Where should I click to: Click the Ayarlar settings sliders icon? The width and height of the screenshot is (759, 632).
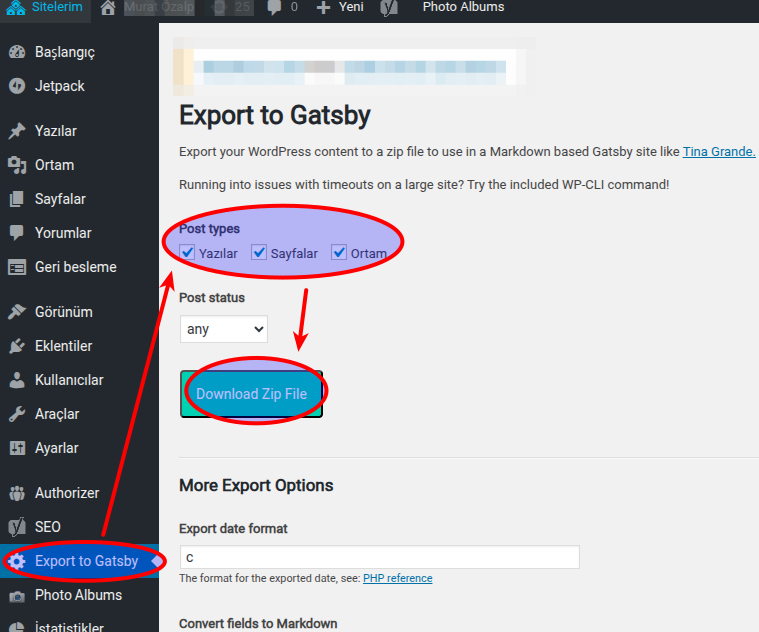pos(17,448)
